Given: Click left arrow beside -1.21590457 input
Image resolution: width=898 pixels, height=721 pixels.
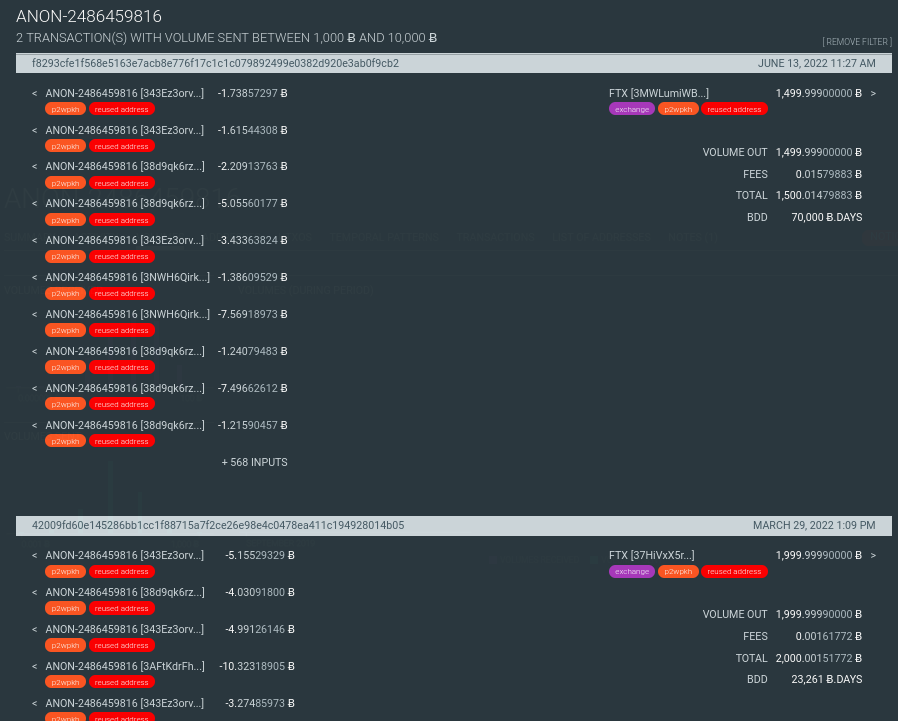Looking at the screenshot, I should [34, 425].
